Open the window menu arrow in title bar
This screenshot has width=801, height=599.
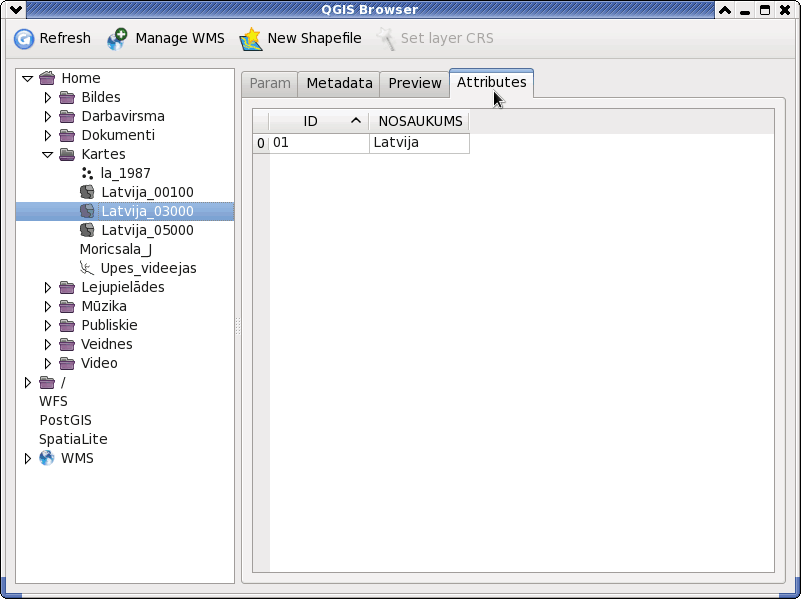(x=15, y=9)
